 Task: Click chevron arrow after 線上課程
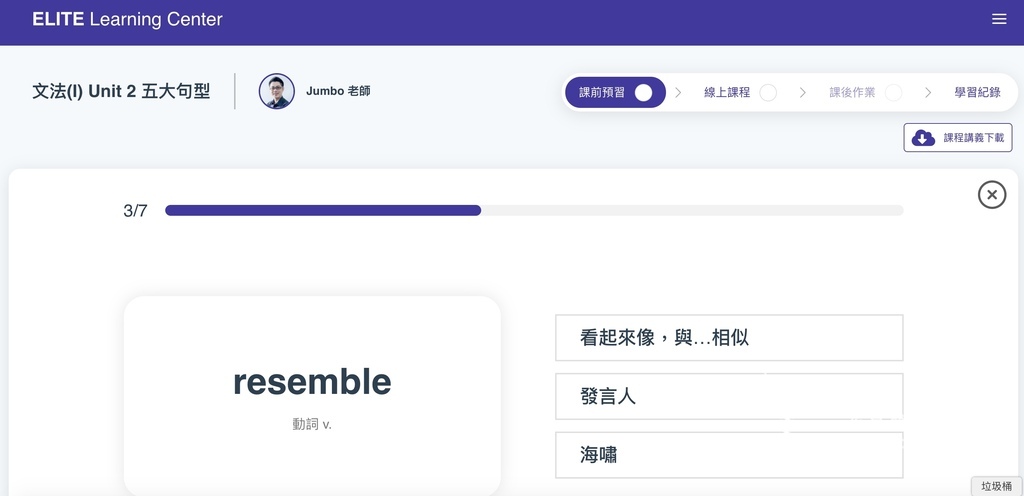click(x=803, y=93)
